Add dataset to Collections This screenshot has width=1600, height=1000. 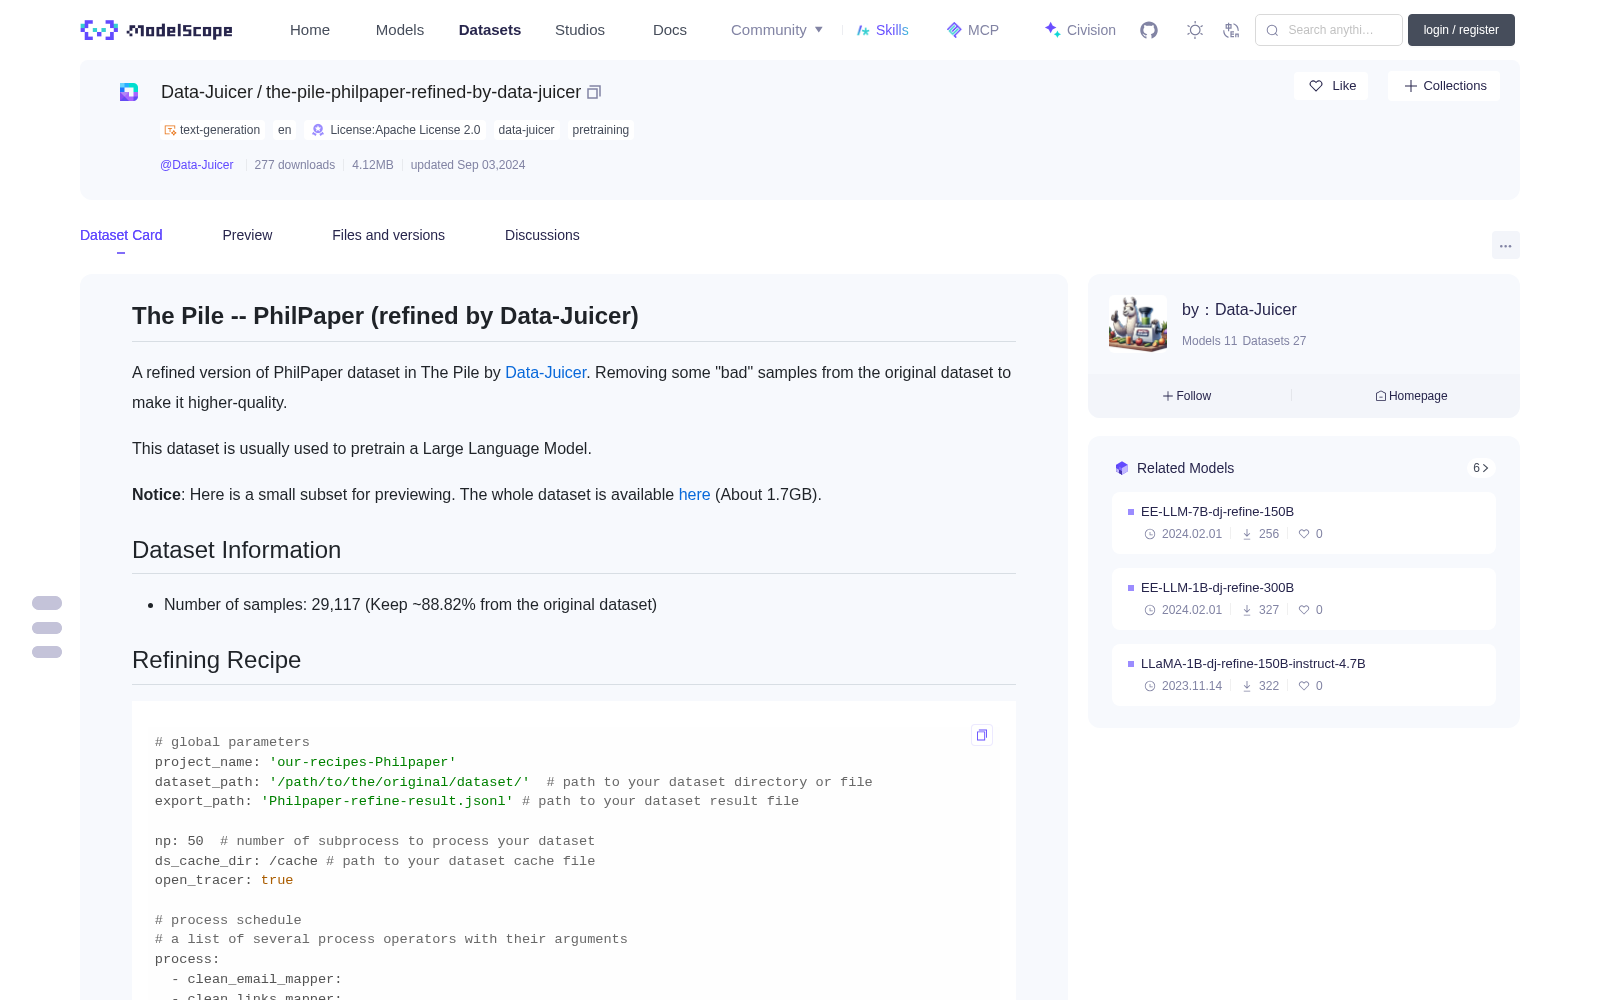[1444, 86]
